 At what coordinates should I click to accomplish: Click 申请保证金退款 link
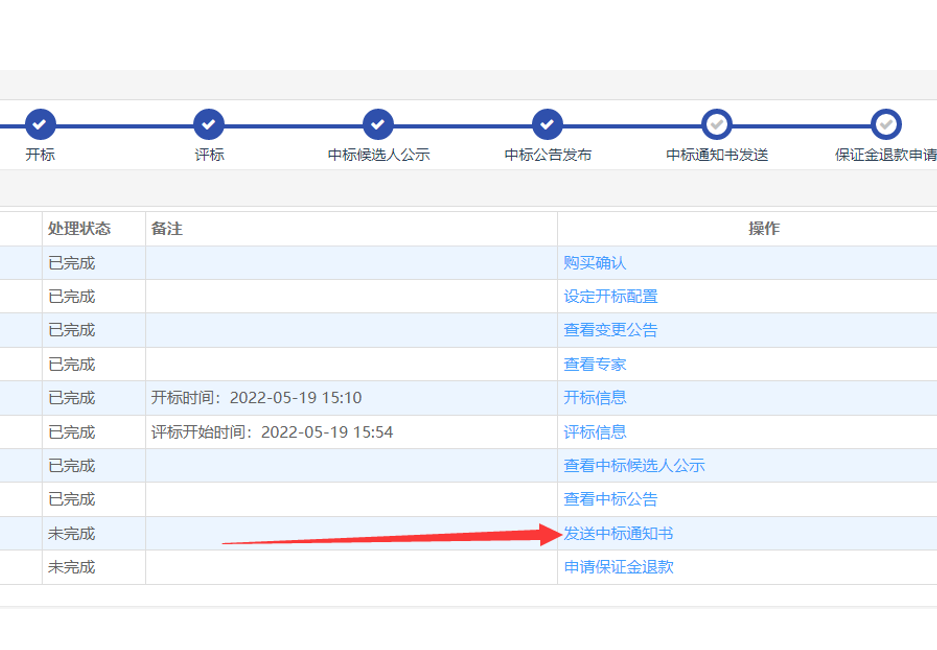pos(618,567)
